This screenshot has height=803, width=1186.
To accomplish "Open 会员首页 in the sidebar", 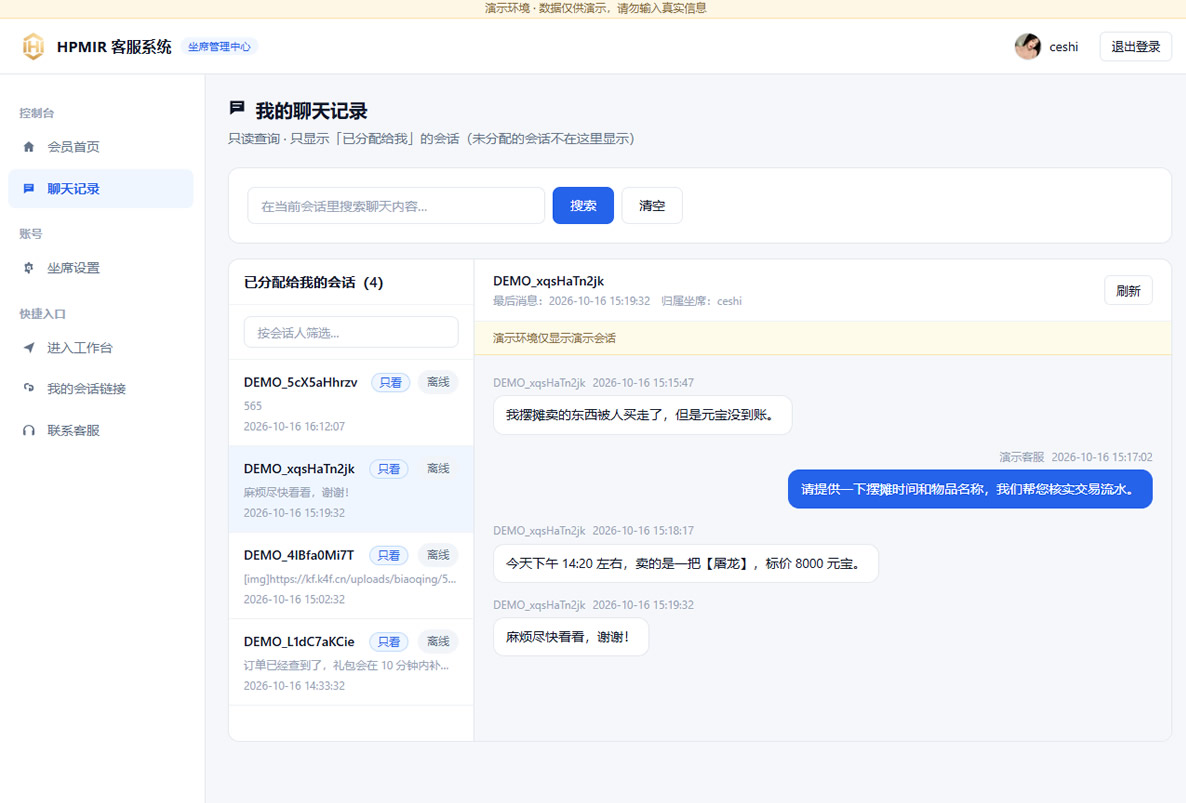I will click(101, 147).
